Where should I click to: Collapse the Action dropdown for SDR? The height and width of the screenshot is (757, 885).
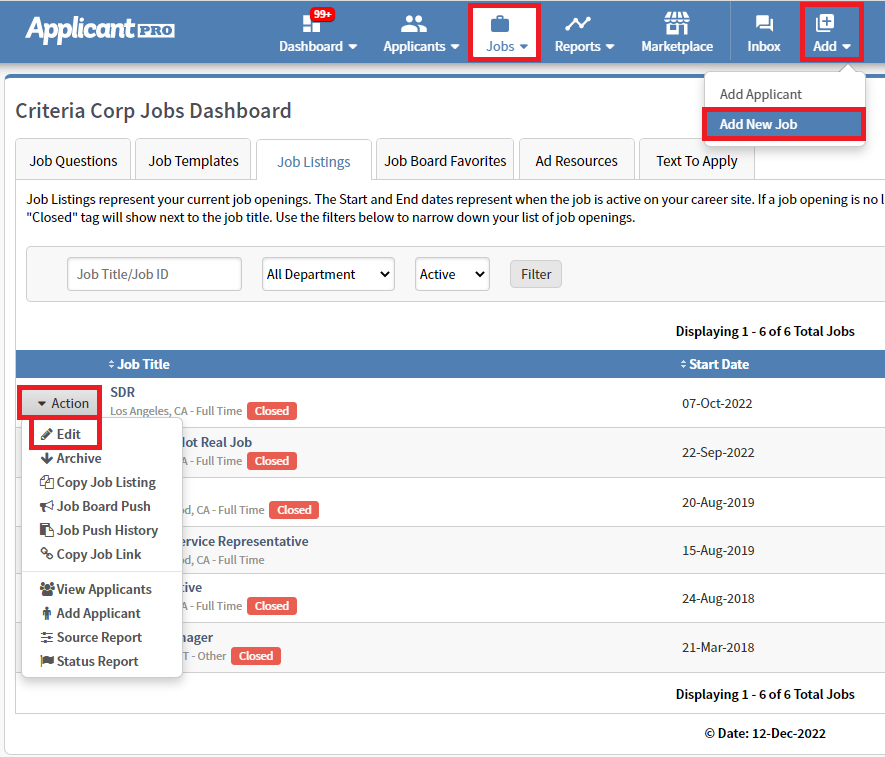pyautogui.click(x=61, y=403)
